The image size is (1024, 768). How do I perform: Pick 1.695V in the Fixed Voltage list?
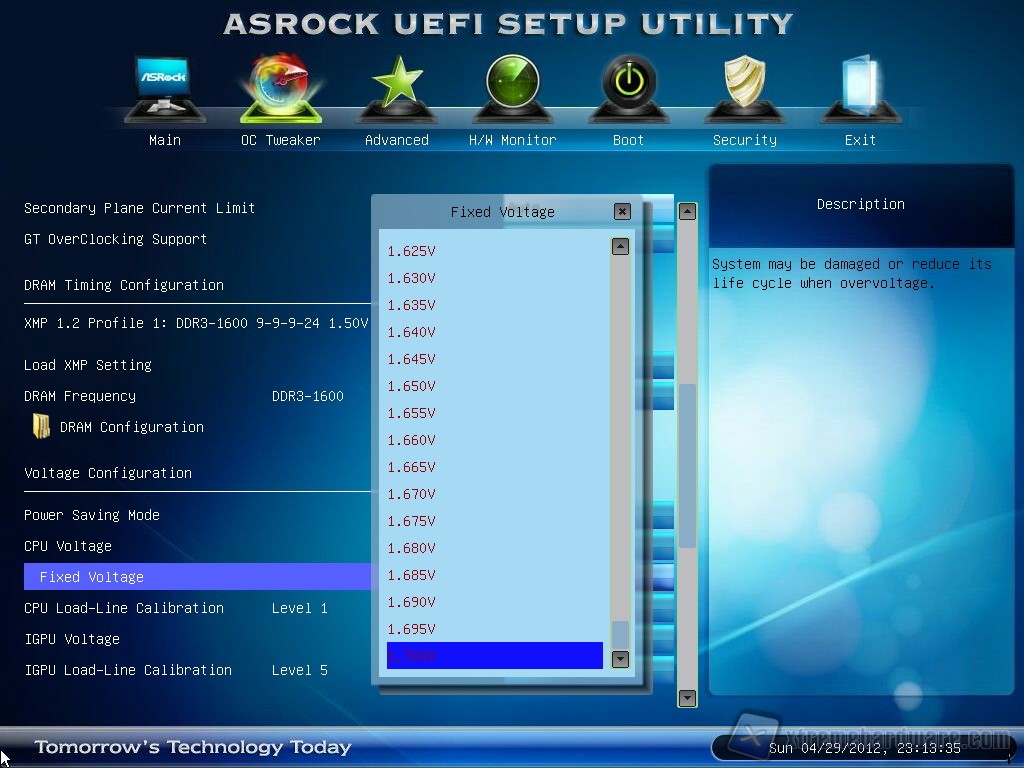tap(412, 629)
